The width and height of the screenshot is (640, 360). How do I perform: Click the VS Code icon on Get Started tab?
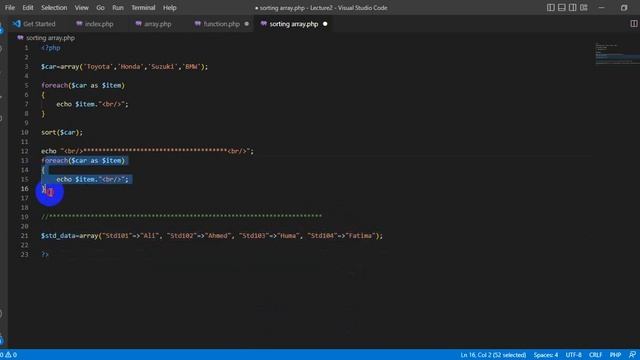17,24
